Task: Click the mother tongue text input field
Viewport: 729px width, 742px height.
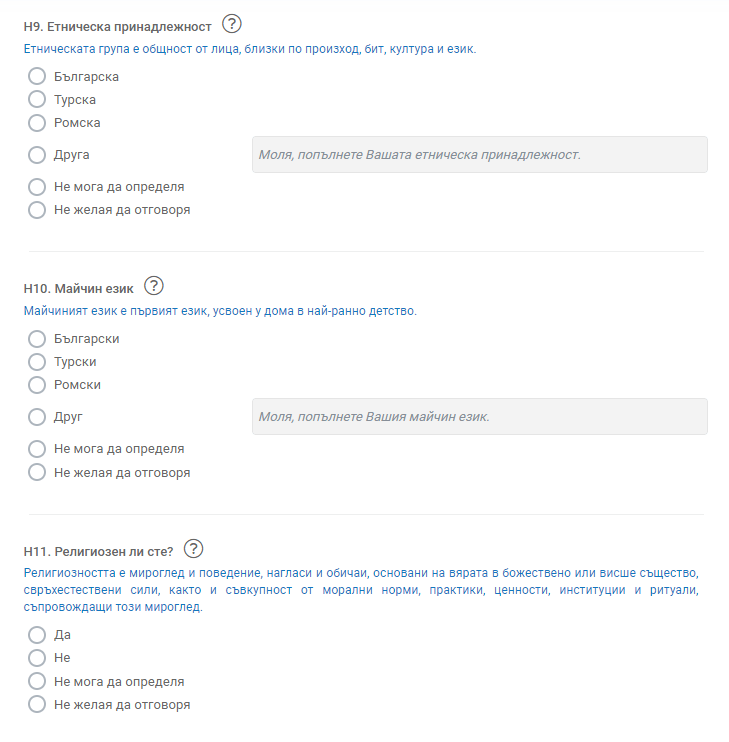Action: [x=480, y=416]
